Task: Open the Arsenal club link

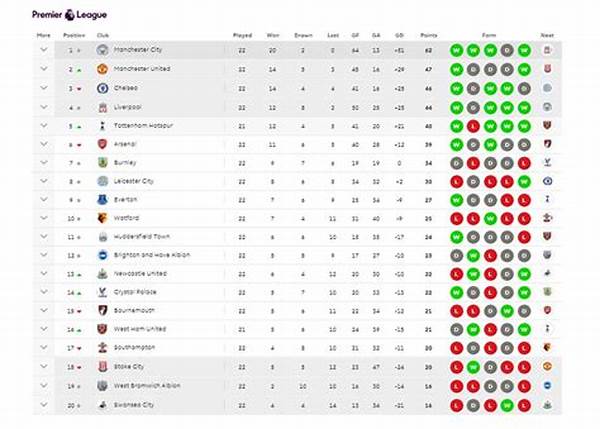Action: pyautogui.click(x=125, y=144)
